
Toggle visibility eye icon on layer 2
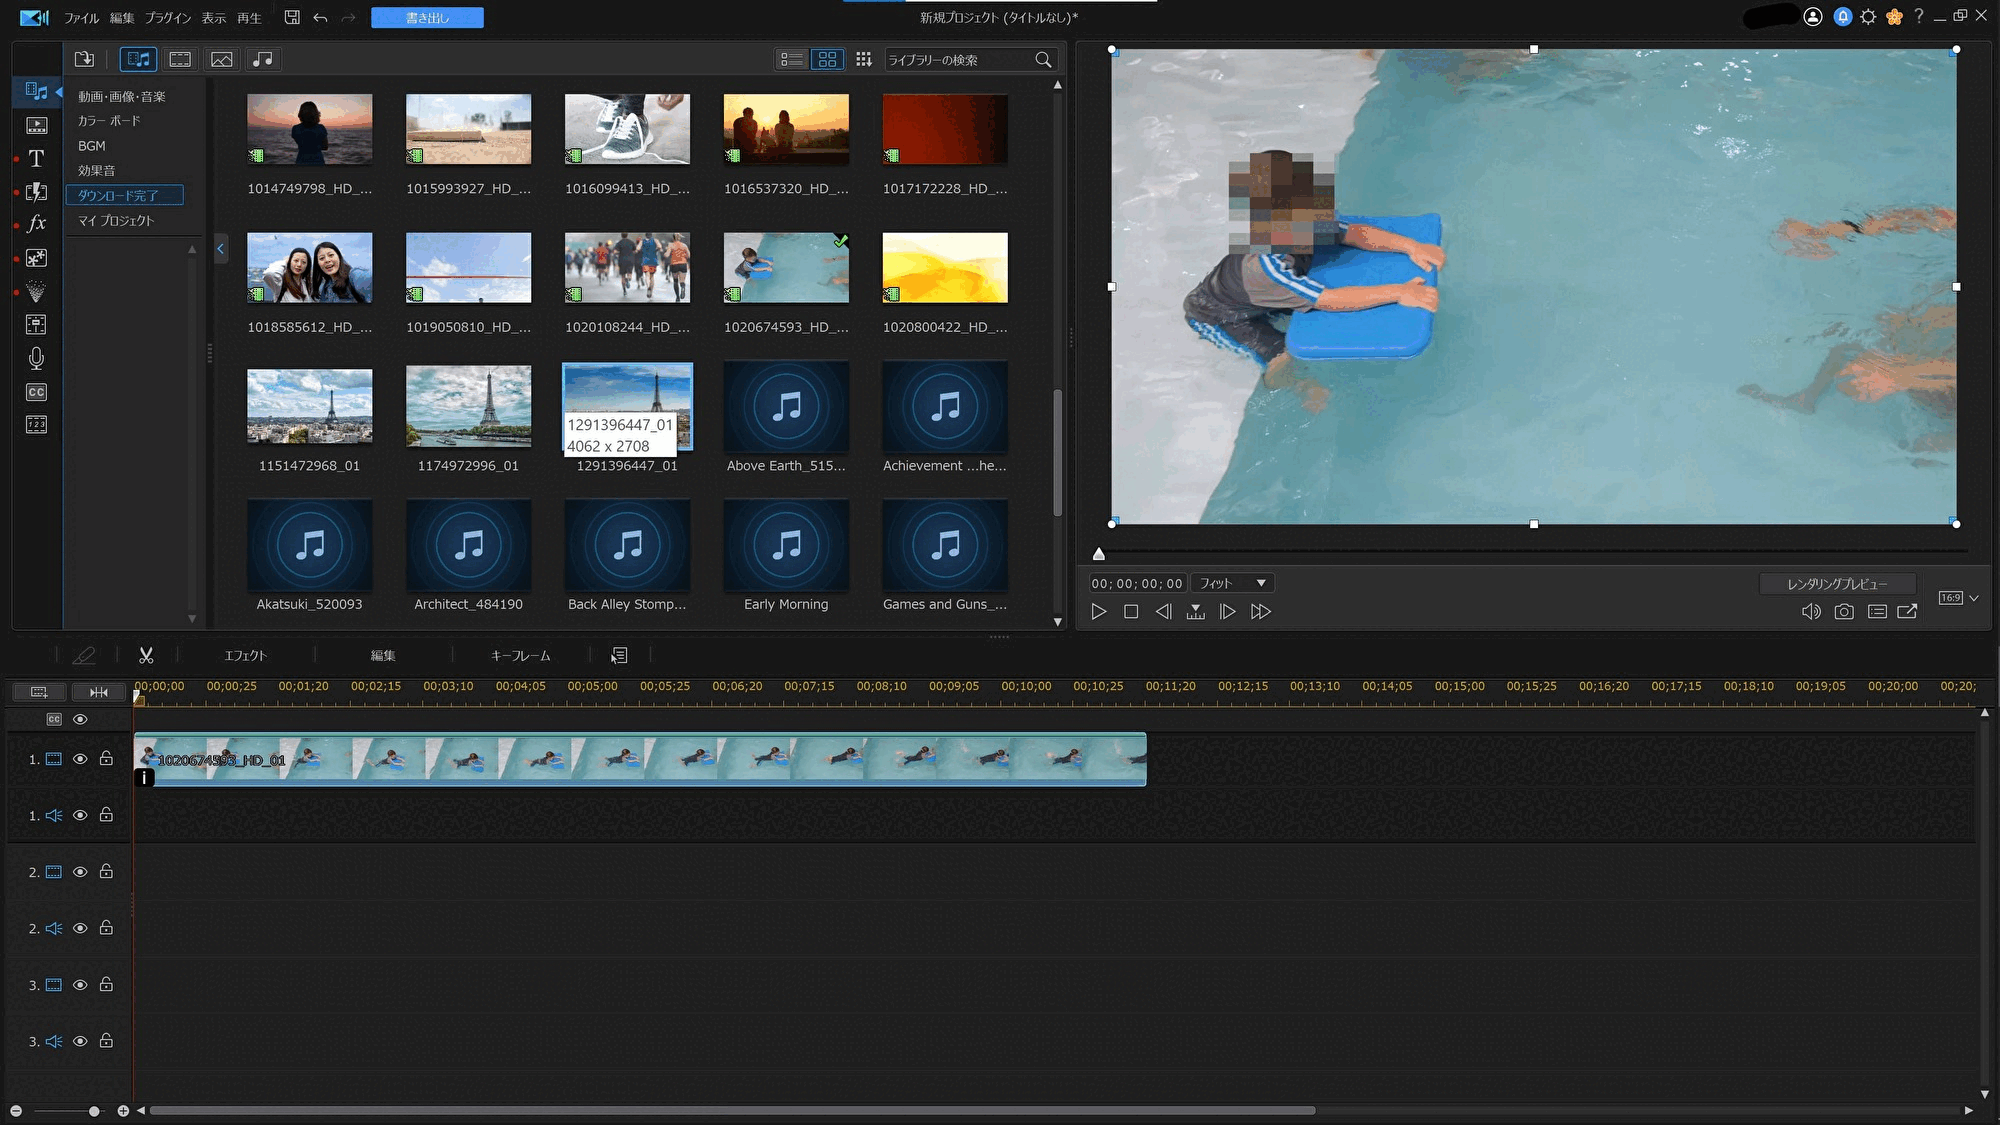(78, 871)
